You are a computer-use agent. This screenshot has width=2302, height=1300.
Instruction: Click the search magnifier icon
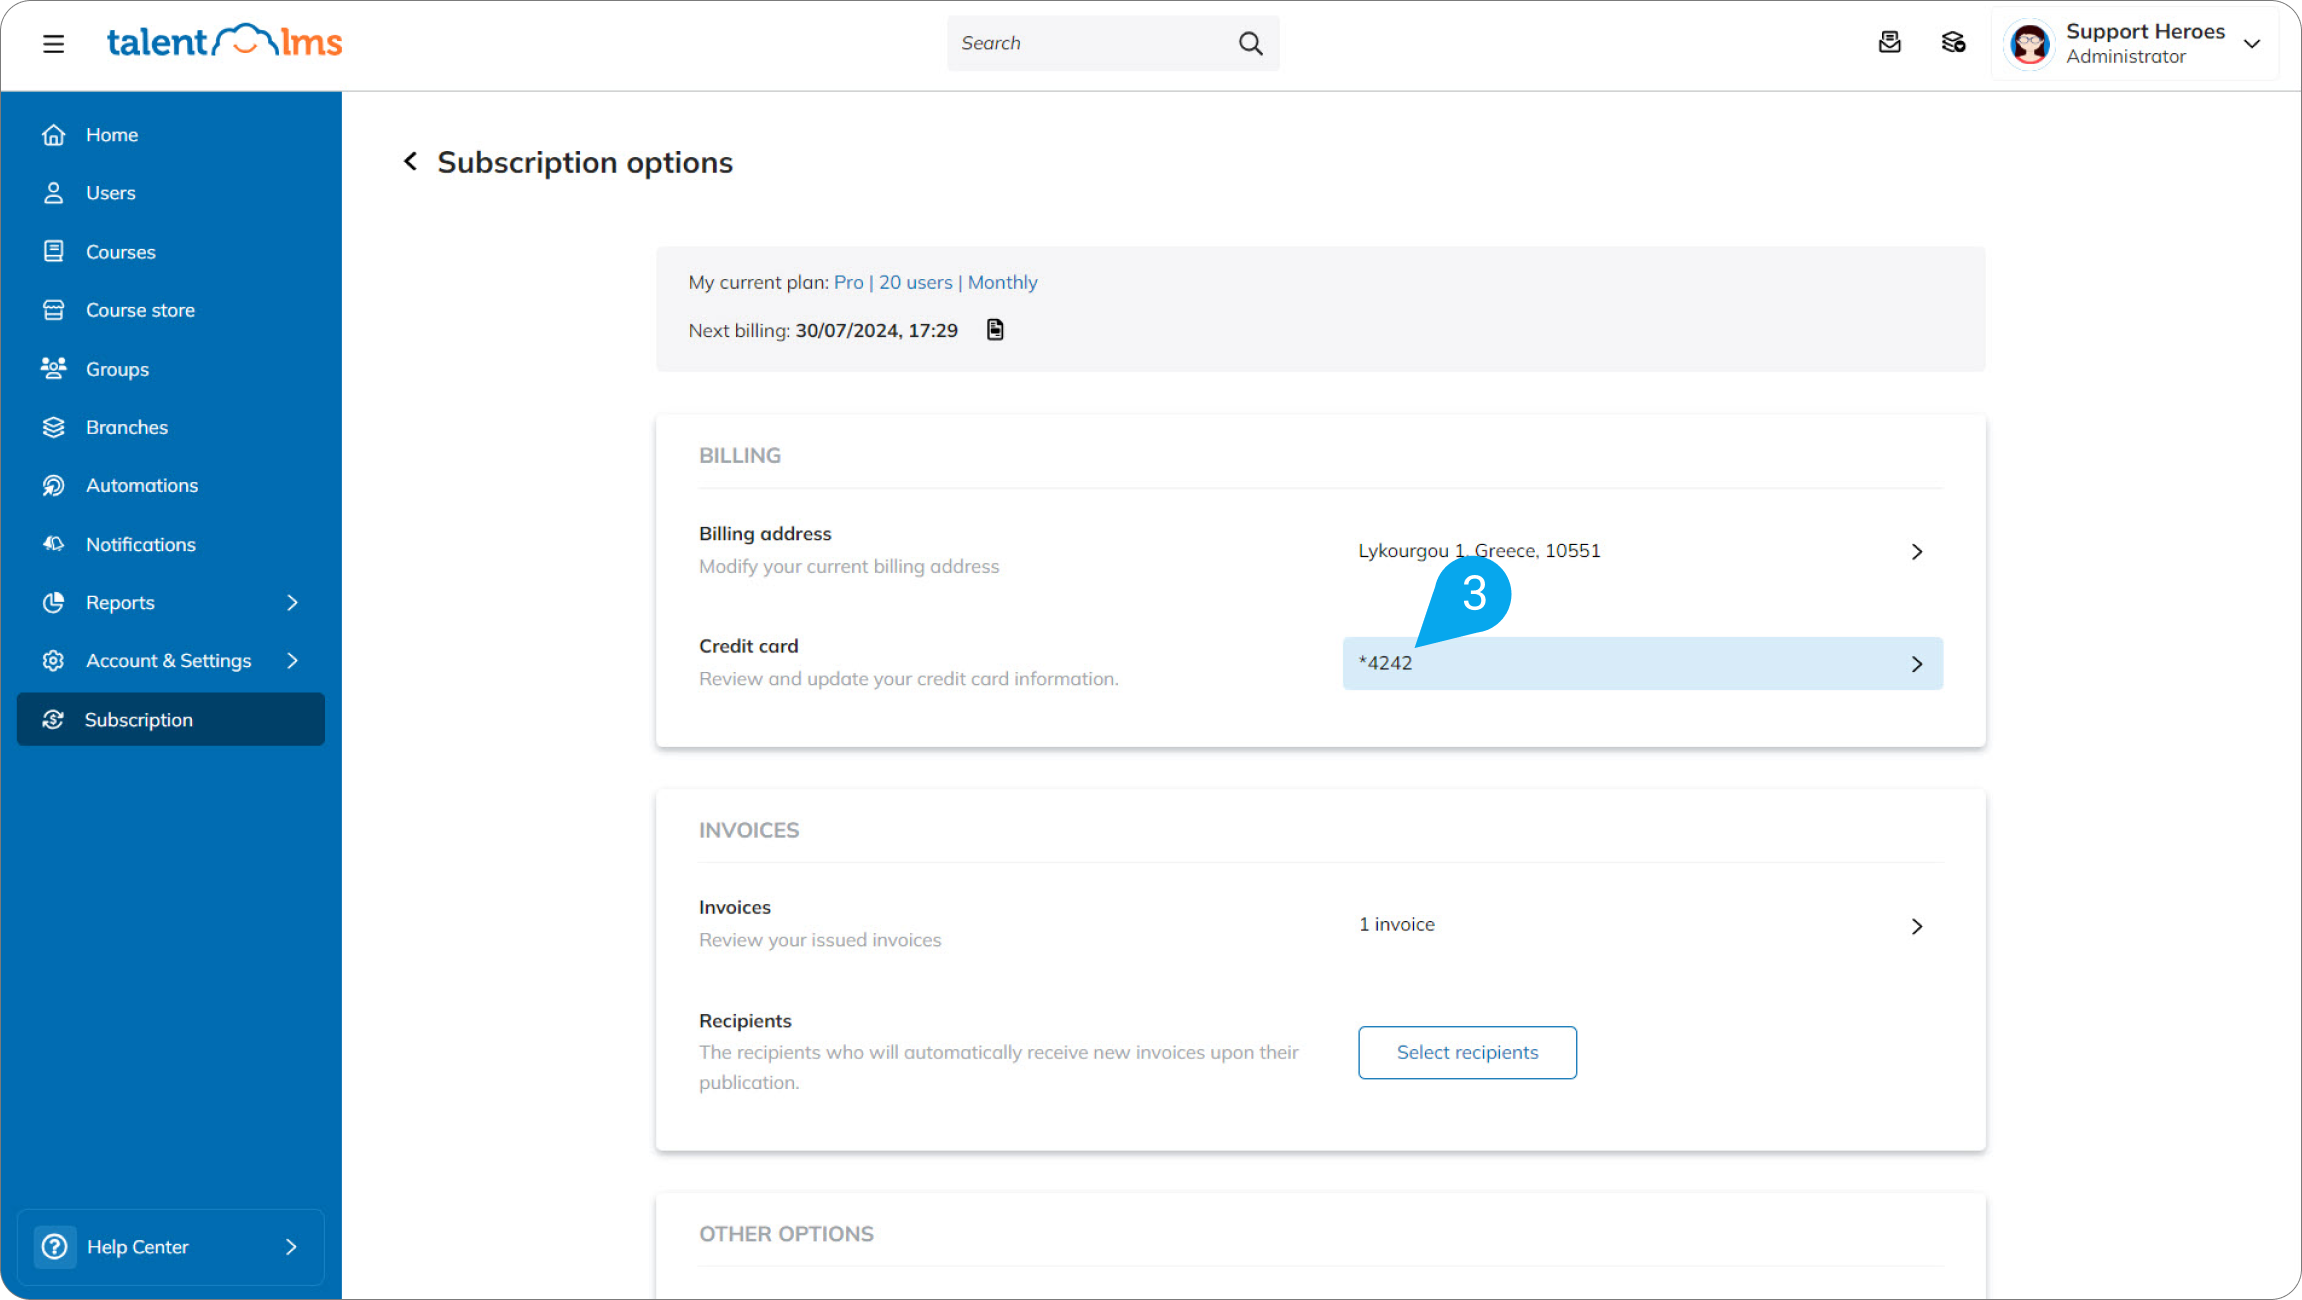1250,43
